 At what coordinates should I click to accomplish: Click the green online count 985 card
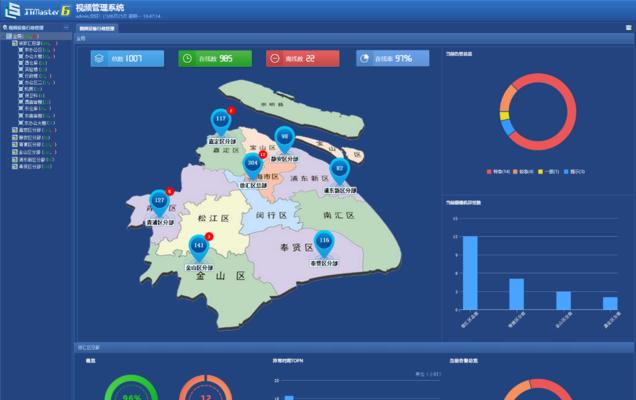[x=215, y=59]
